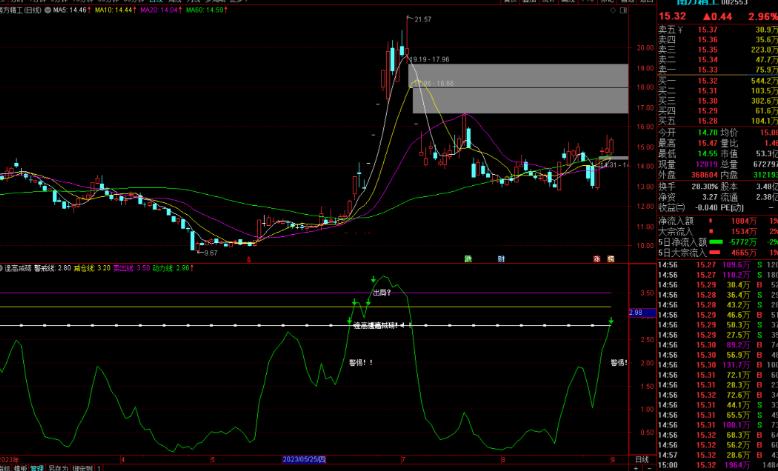The image size is (778, 471).
Task: Click the red event marker near chart bottom right
Action: point(596,259)
